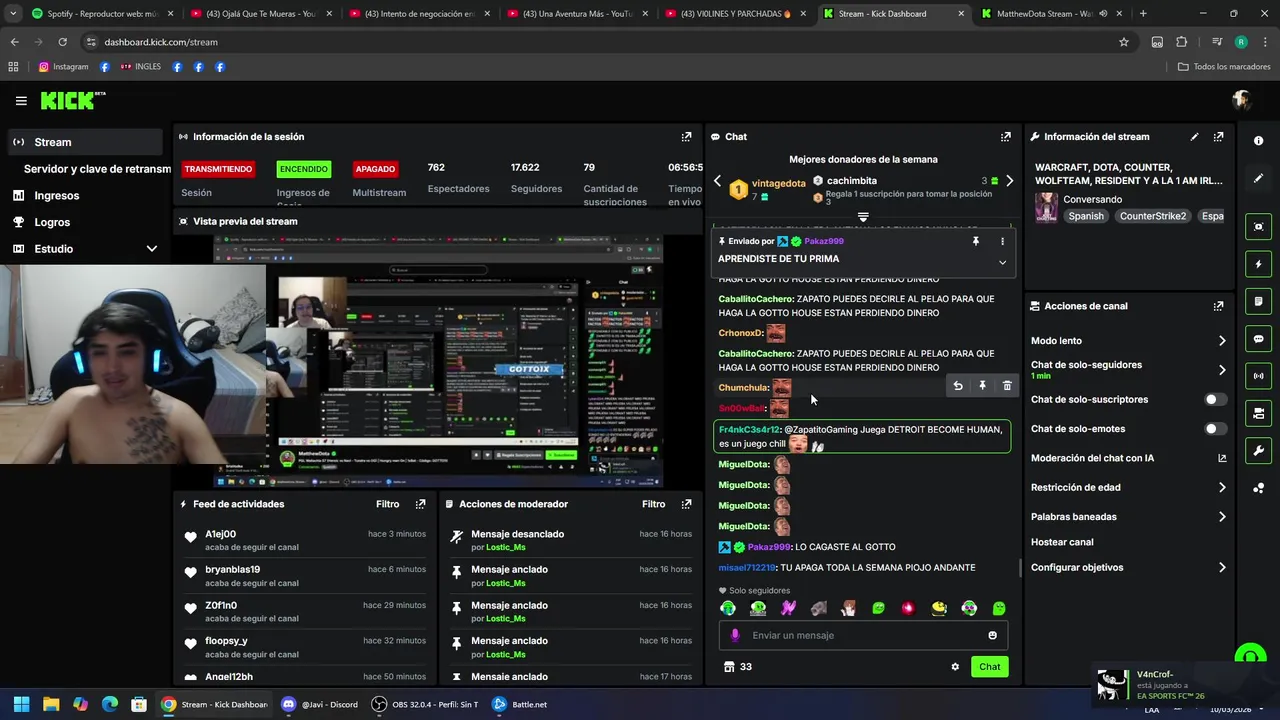The height and width of the screenshot is (720, 1280).
Task: Pop out the Información de la sesión panel
Action: 686,137
